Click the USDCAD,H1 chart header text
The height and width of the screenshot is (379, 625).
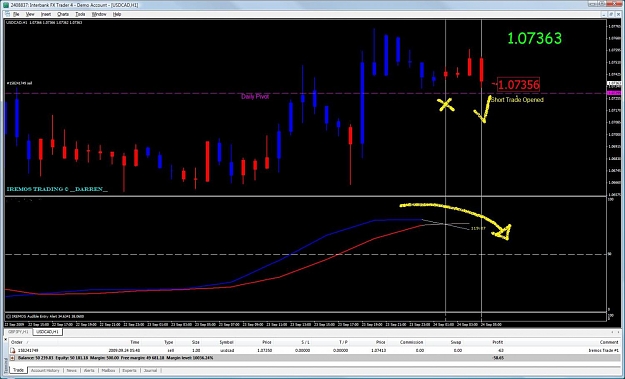[44, 22]
